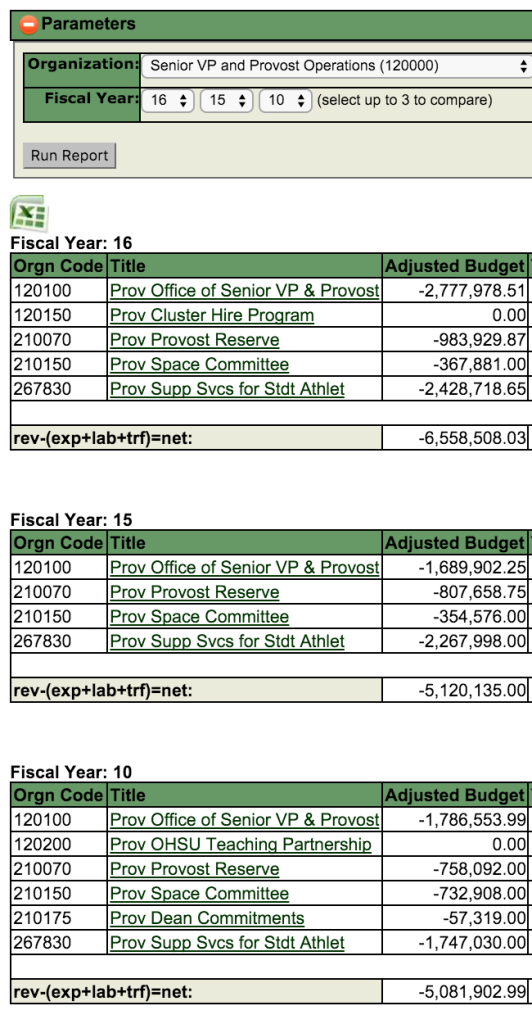Open Prov Cluster Hire Program link

(211, 315)
